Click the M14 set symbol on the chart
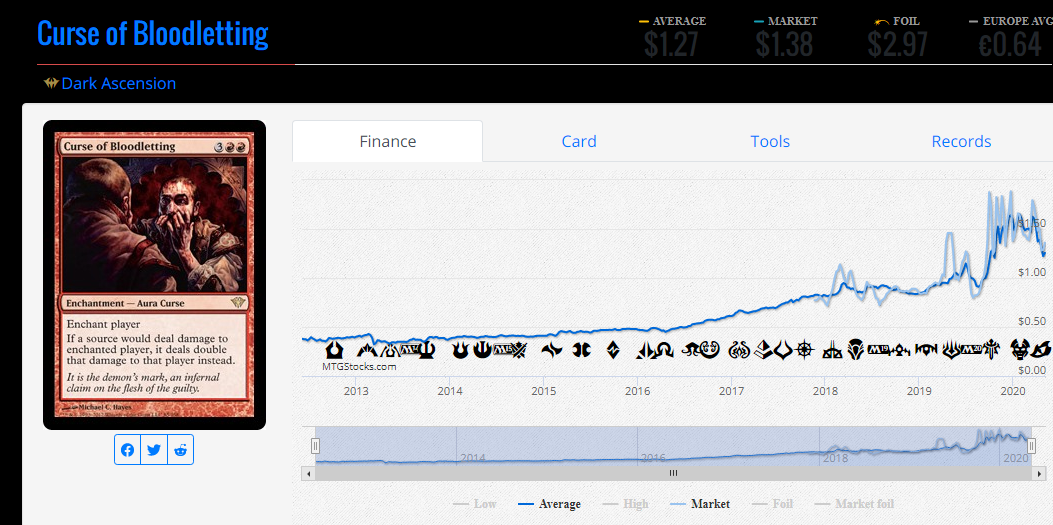This screenshot has width=1053, height=525. (410, 348)
